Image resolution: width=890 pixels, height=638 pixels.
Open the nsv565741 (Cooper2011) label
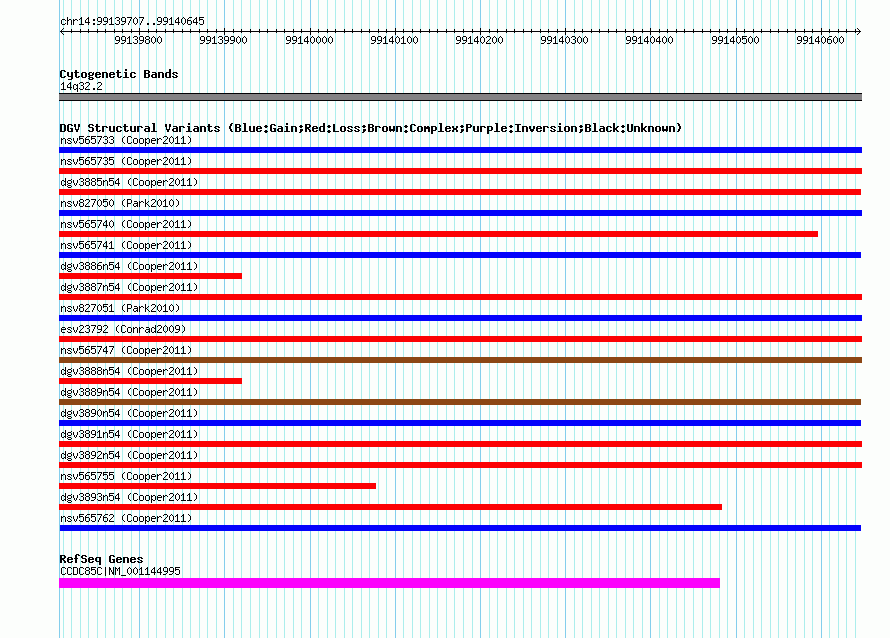tap(126, 245)
